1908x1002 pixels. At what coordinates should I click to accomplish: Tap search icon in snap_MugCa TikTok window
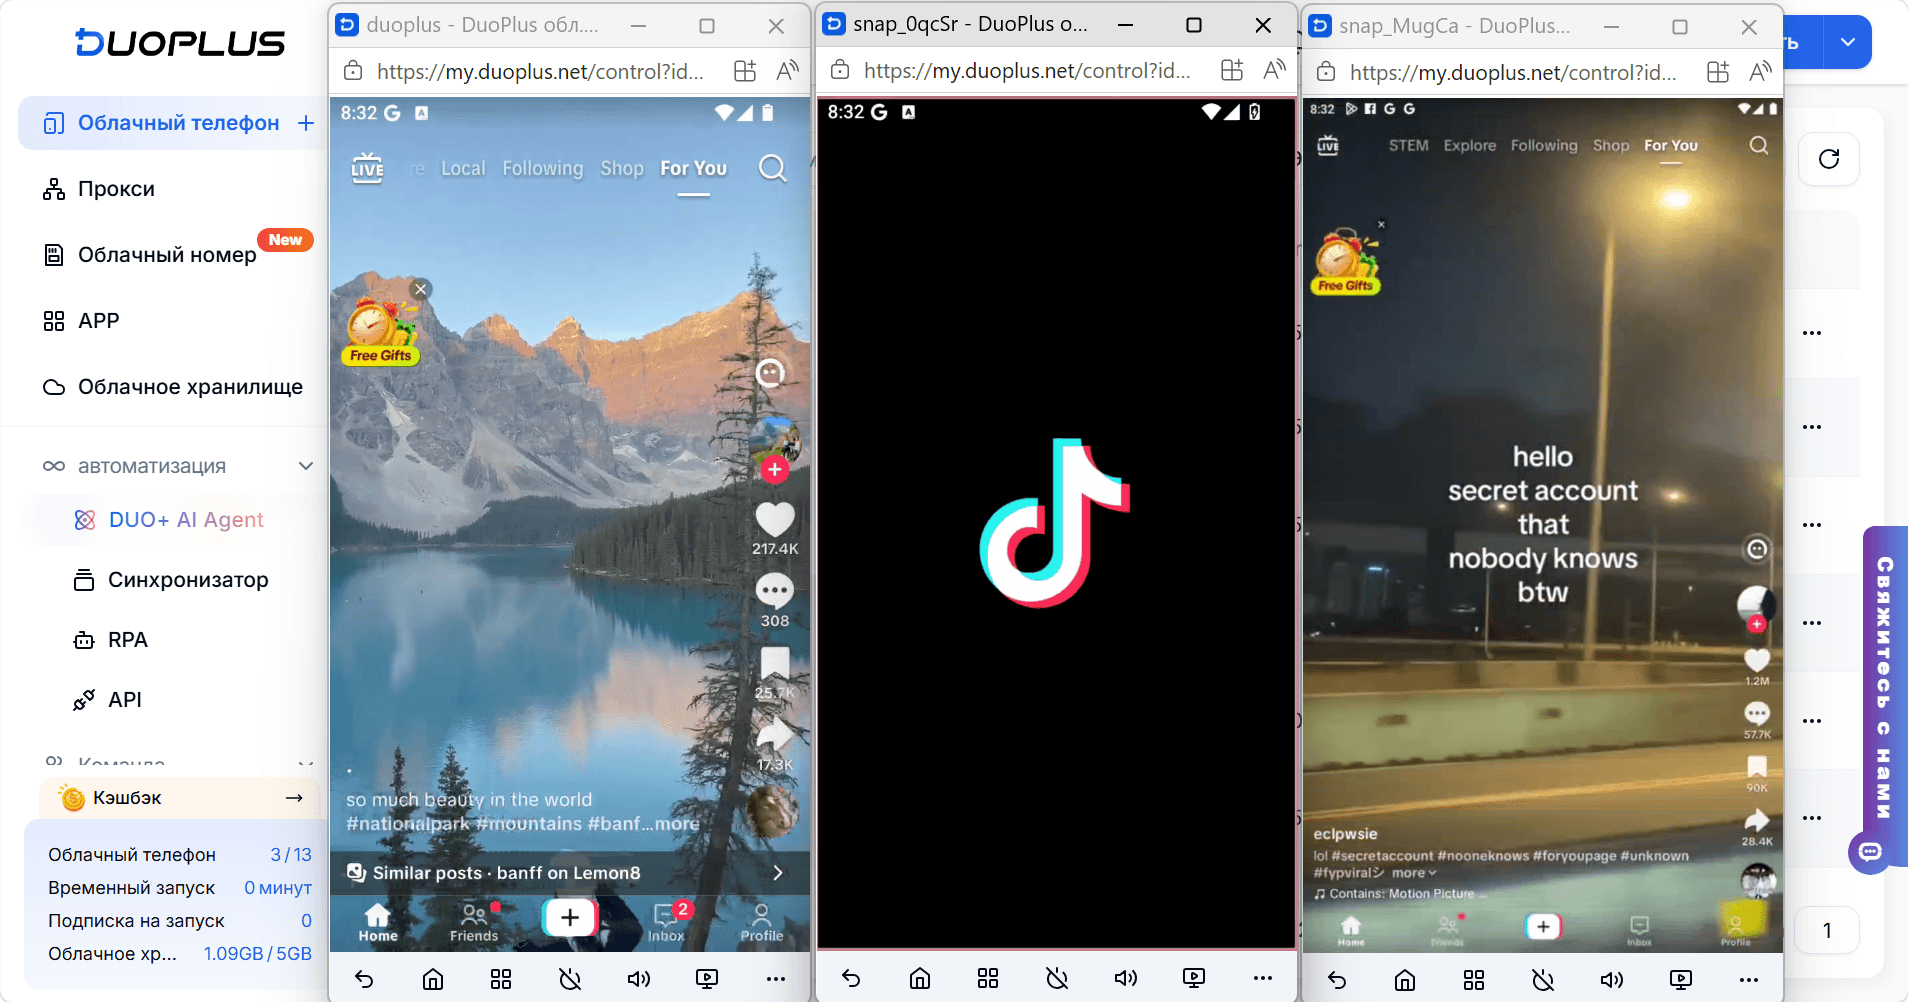tap(1758, 146)
